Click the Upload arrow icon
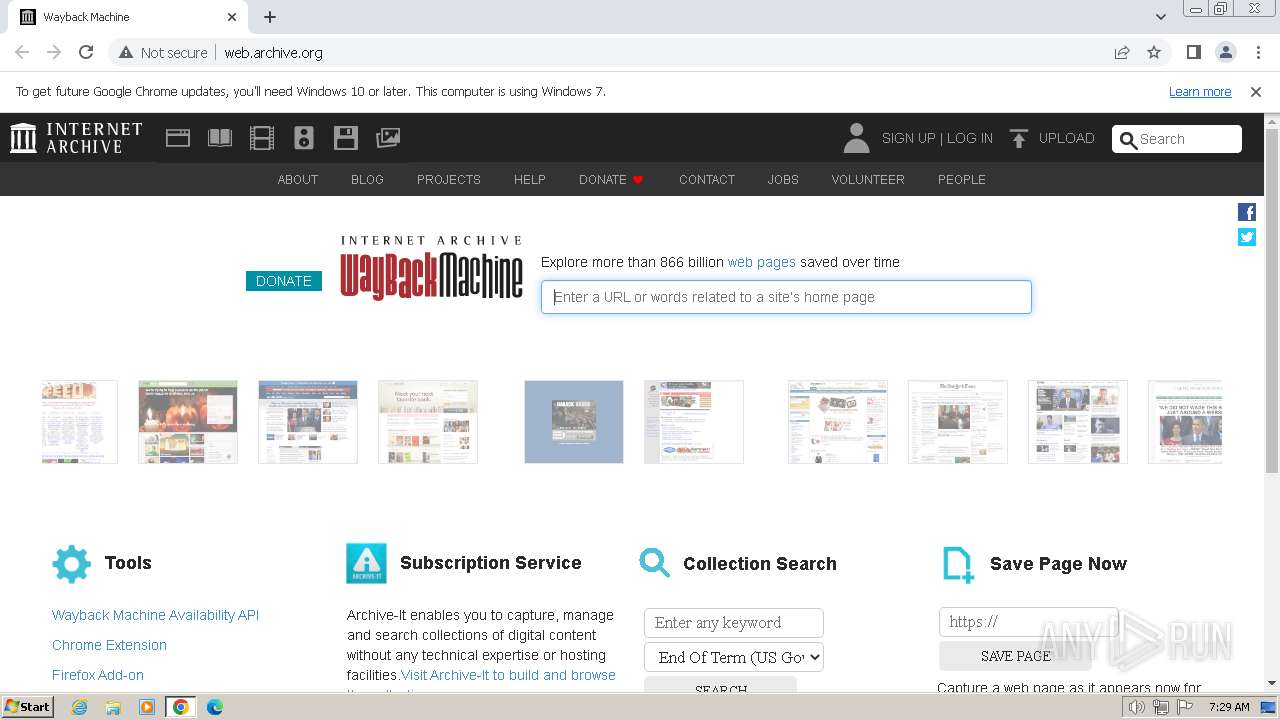This screenshot has width=1280, height=720. point(1019,139)
